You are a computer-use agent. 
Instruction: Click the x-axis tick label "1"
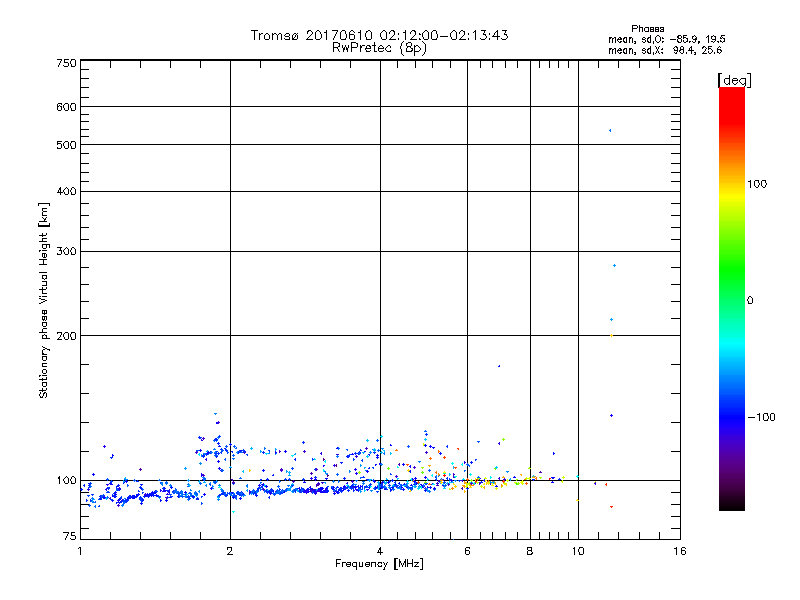[x=80, y=551]
